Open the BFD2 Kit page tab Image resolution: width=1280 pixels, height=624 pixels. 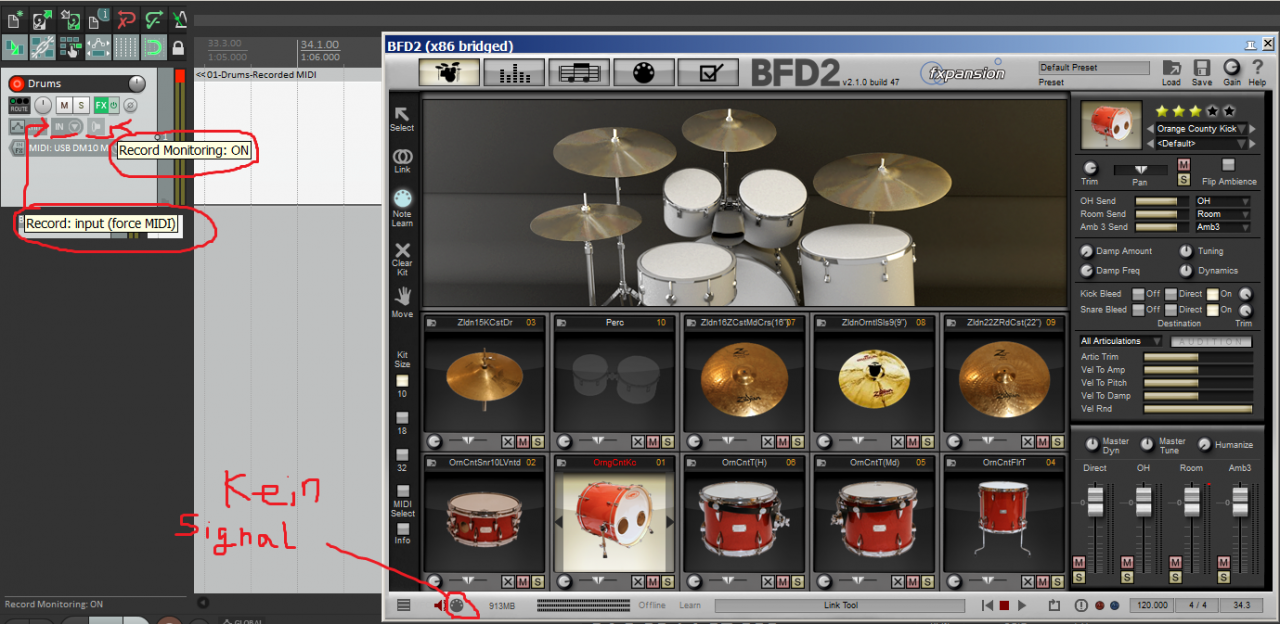(450, 72)
